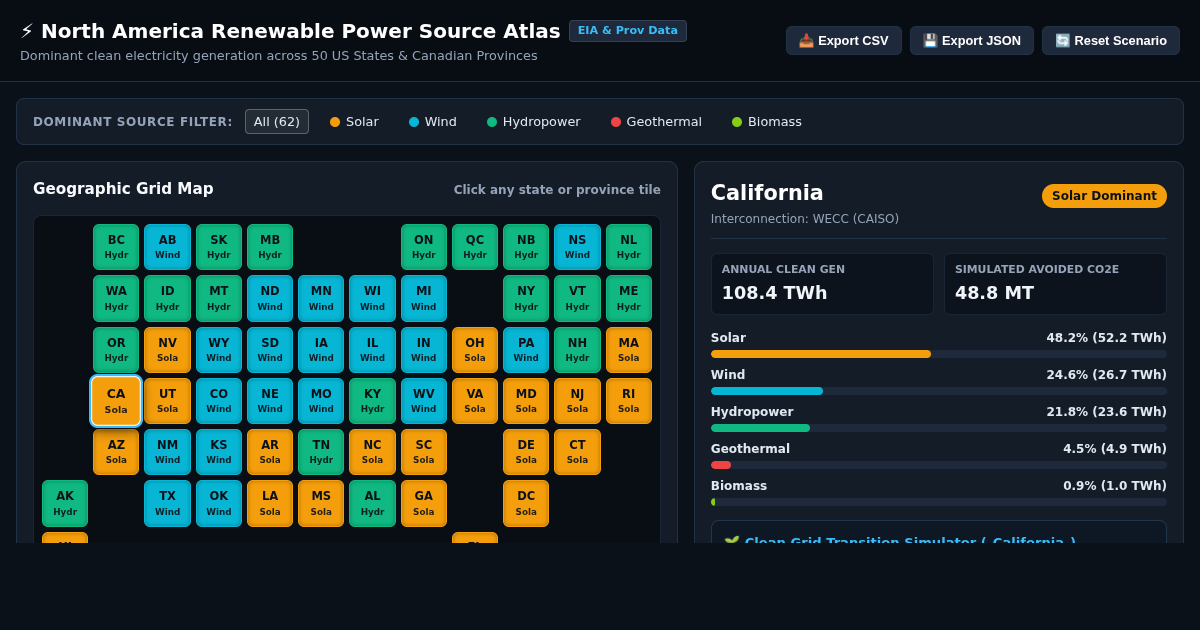The width and height of the screenshot is (1200, 630).
Task: Click the Simulated Avoided CO2e 48.8 MT value
Action: tap(996, 293)
